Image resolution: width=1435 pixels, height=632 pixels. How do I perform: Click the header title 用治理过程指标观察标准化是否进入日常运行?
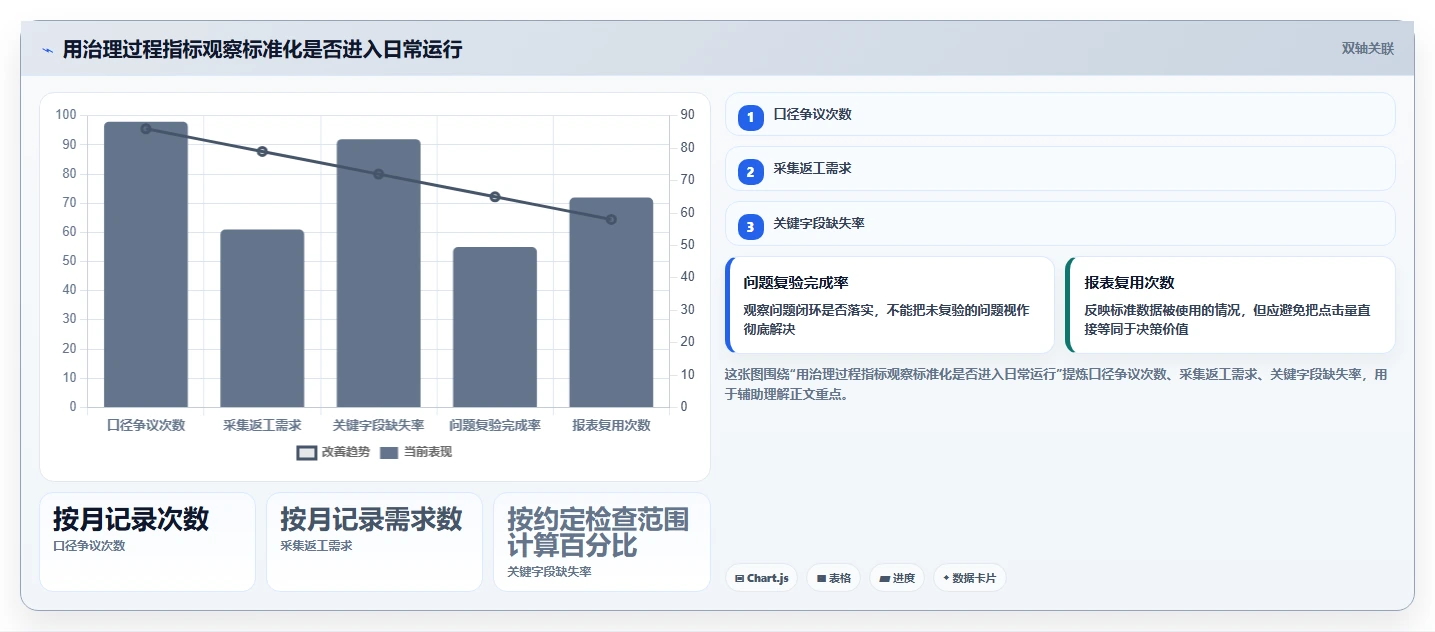click(262, 49)
